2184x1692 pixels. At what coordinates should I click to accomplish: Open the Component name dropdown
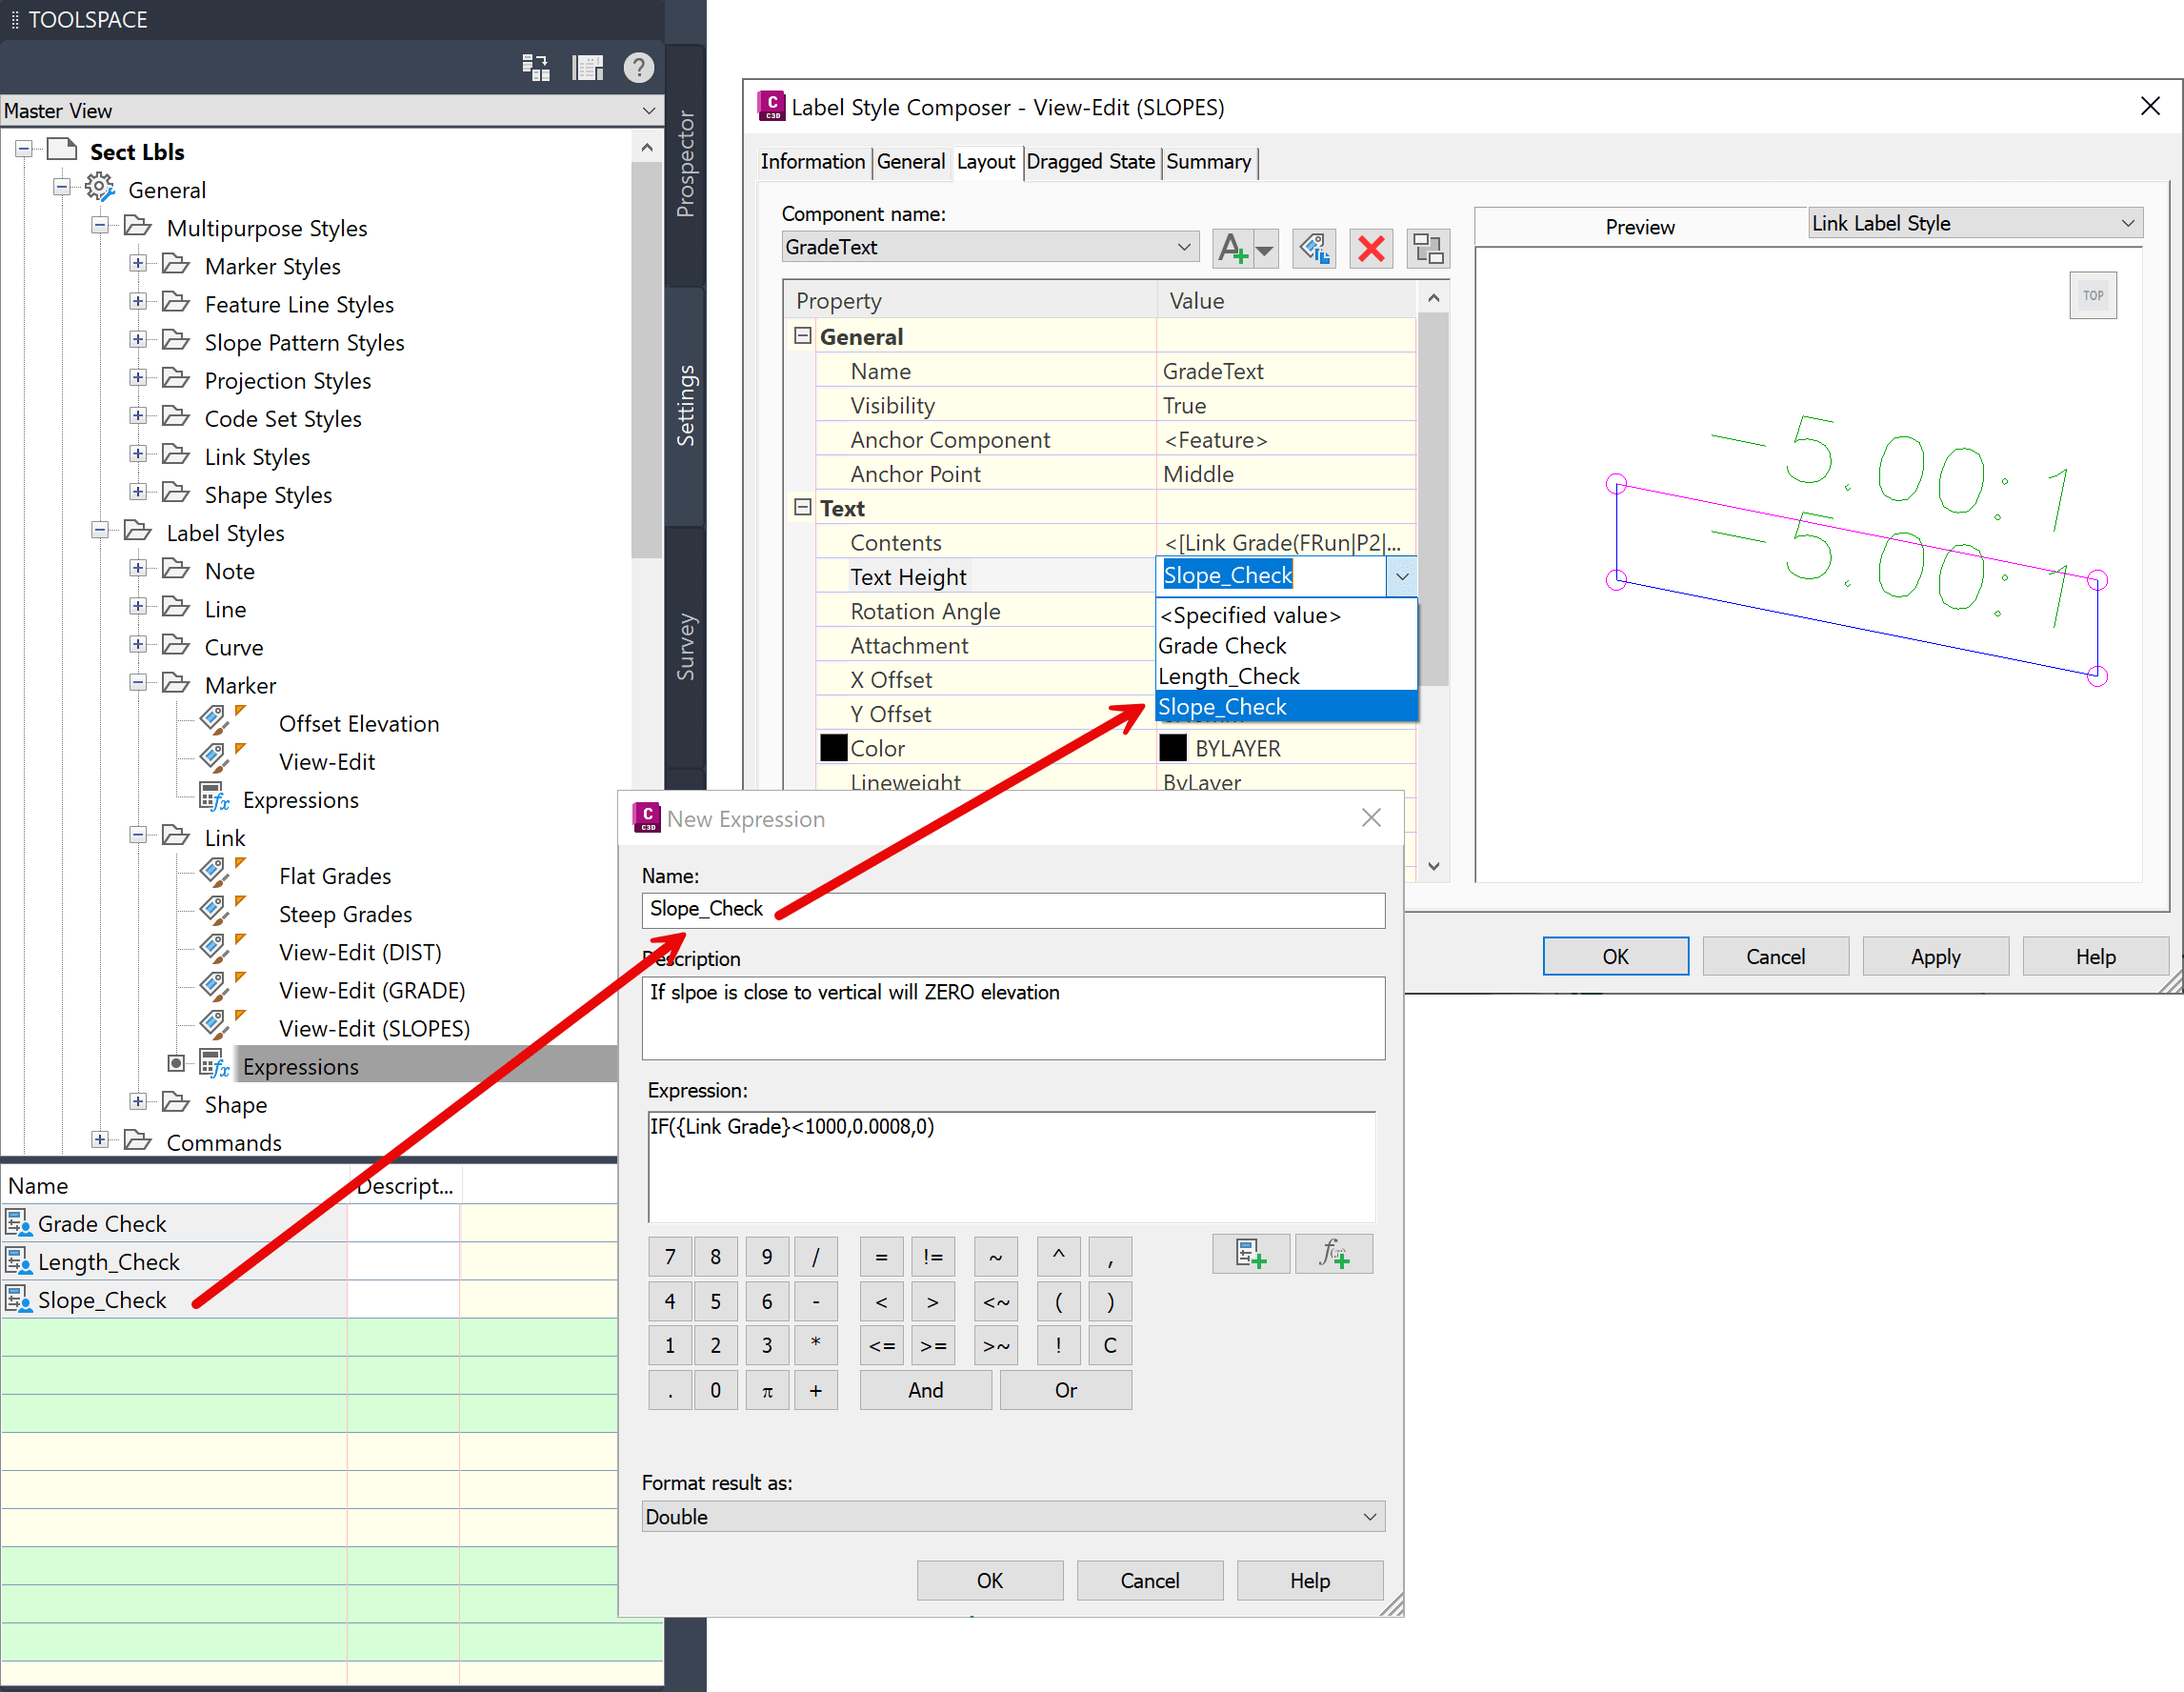pos(1183,247)
